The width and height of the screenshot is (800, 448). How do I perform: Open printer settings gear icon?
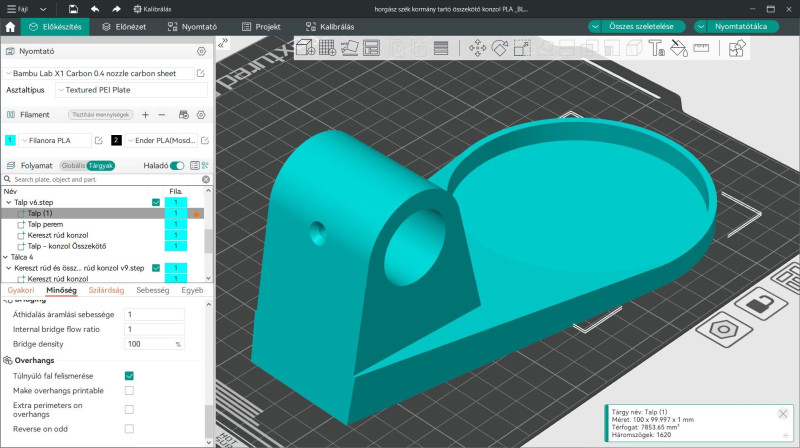point(202,51)
